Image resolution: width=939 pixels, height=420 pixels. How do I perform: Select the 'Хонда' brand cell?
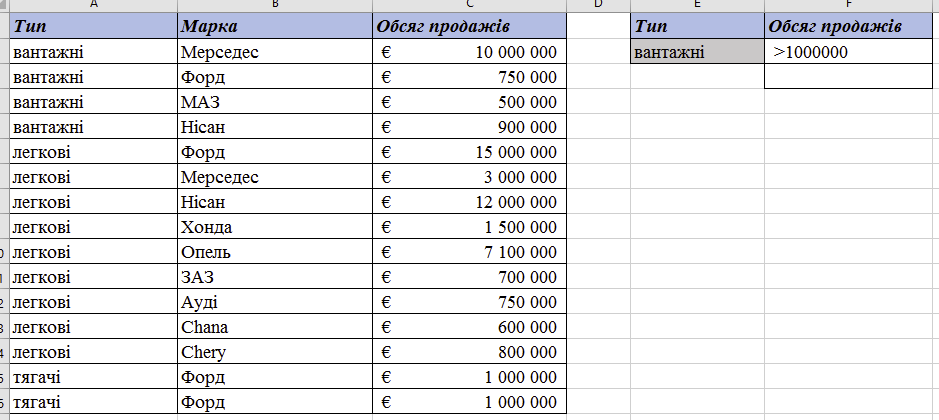click(275, 227)
